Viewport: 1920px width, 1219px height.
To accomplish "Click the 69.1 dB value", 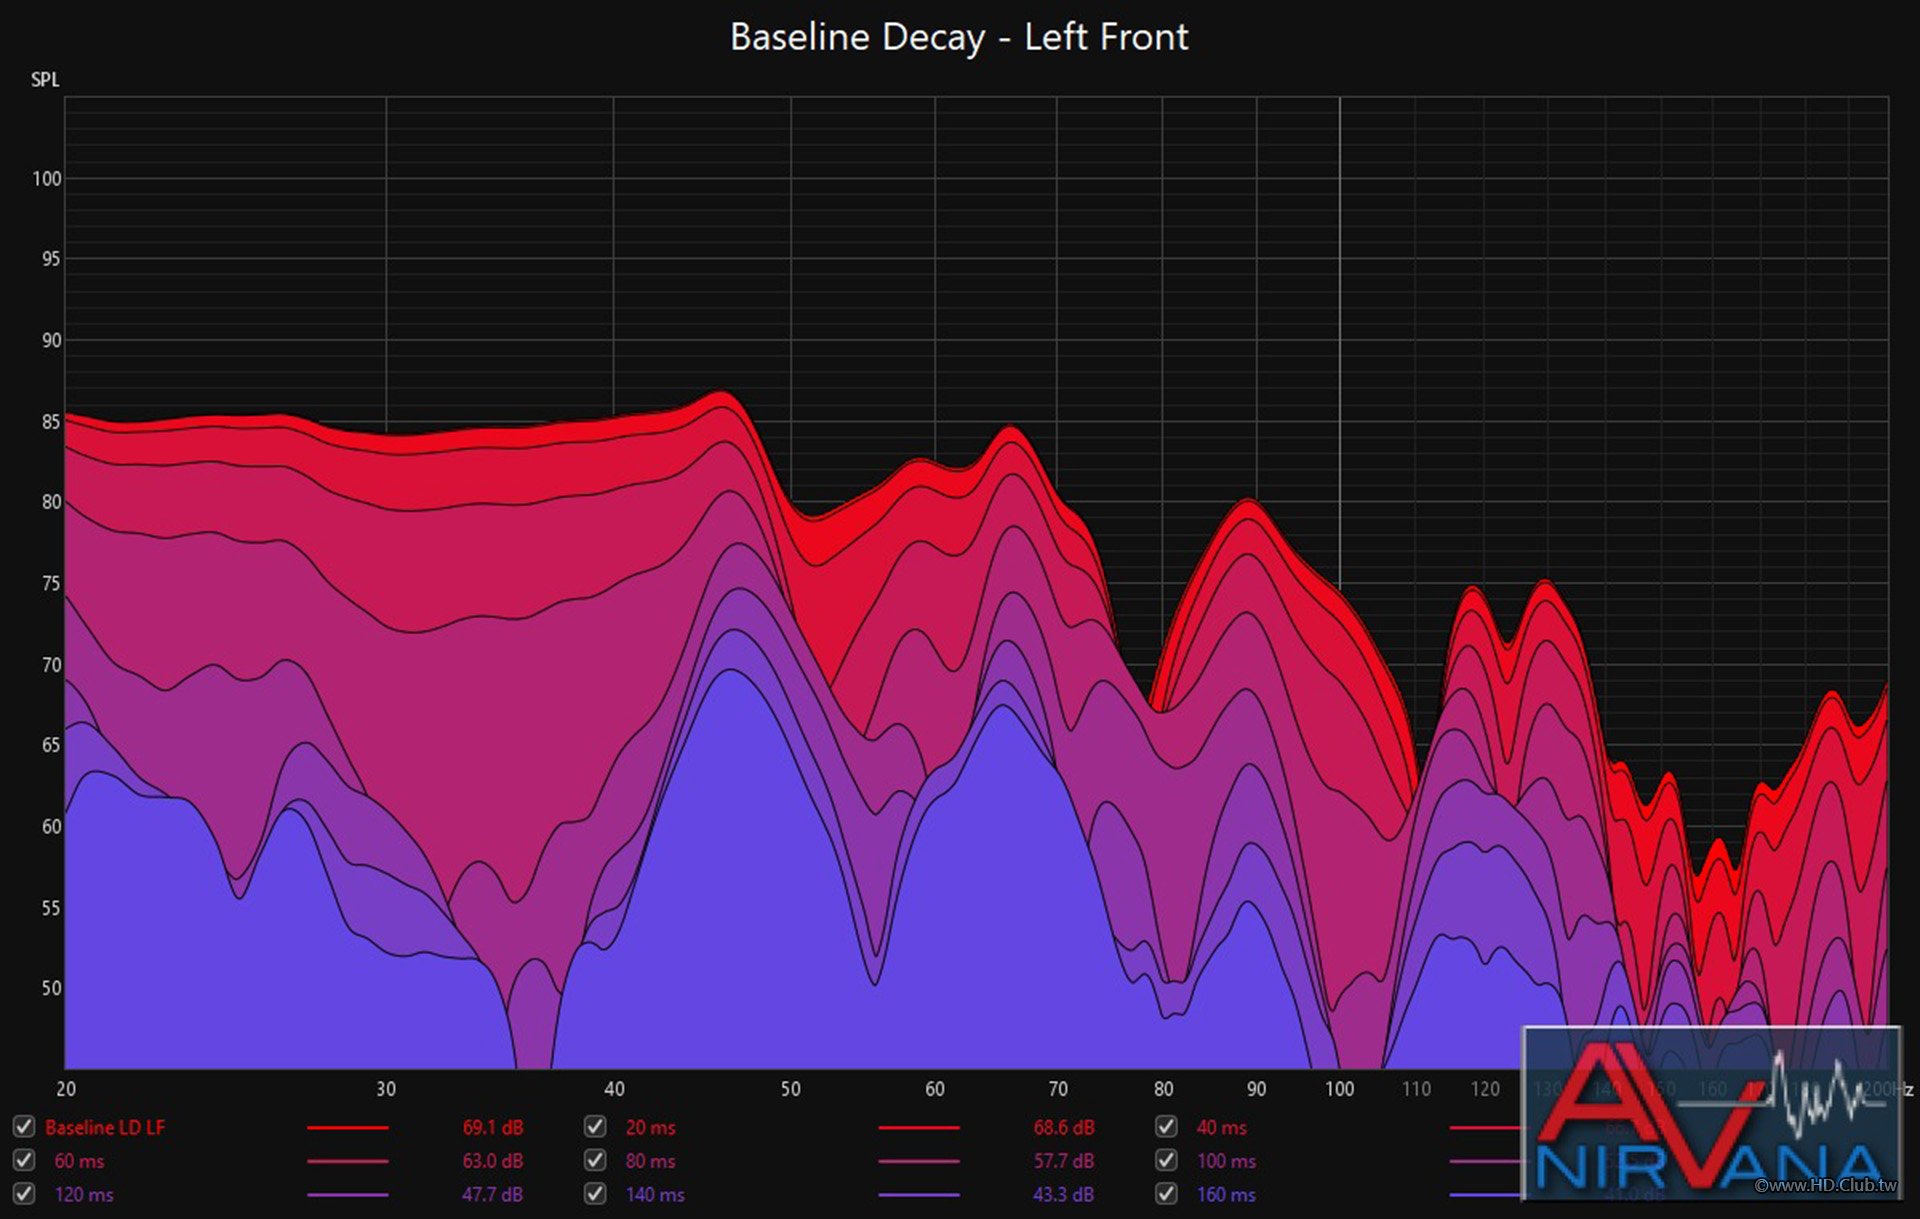I will (493, 1127).
